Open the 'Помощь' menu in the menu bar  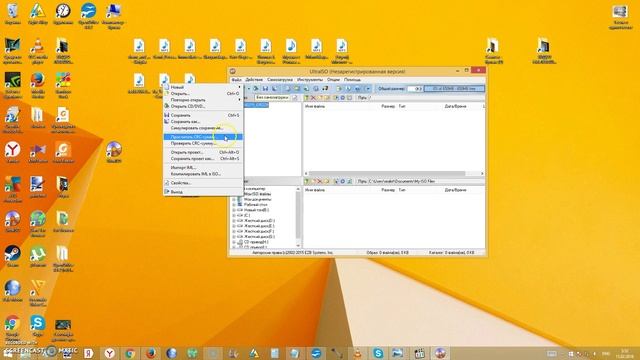pyautogui.click(x=352, y=80)
